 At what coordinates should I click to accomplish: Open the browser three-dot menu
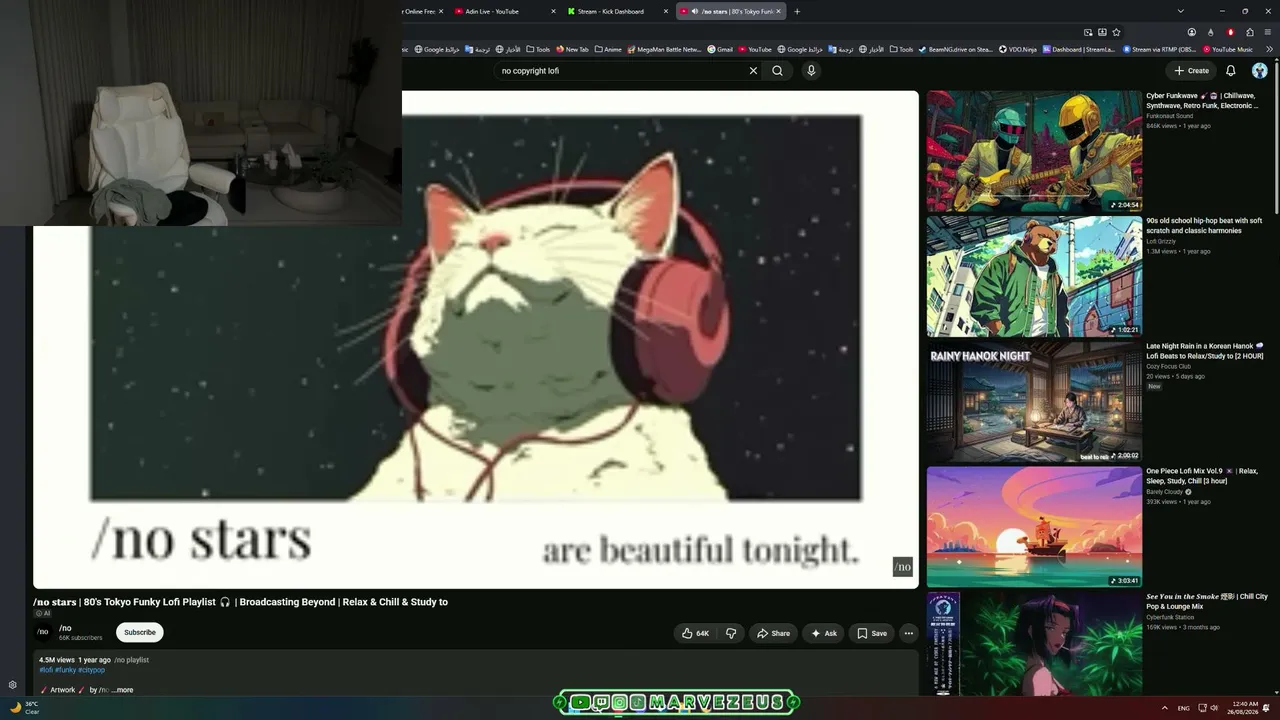click(1269, 32)
